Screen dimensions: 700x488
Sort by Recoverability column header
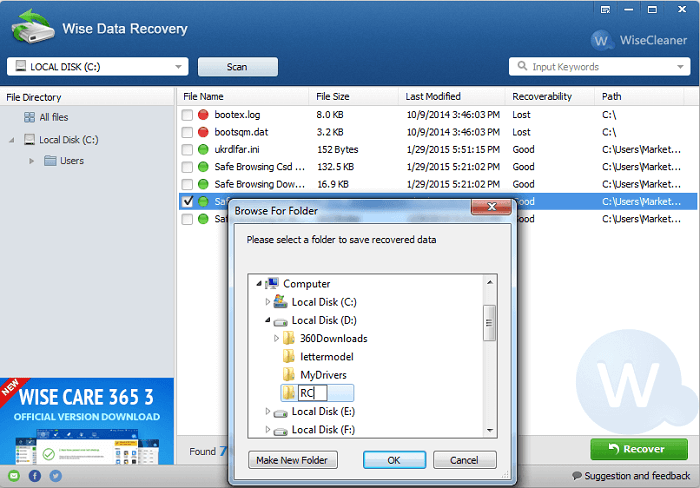(x=542, y=96)
